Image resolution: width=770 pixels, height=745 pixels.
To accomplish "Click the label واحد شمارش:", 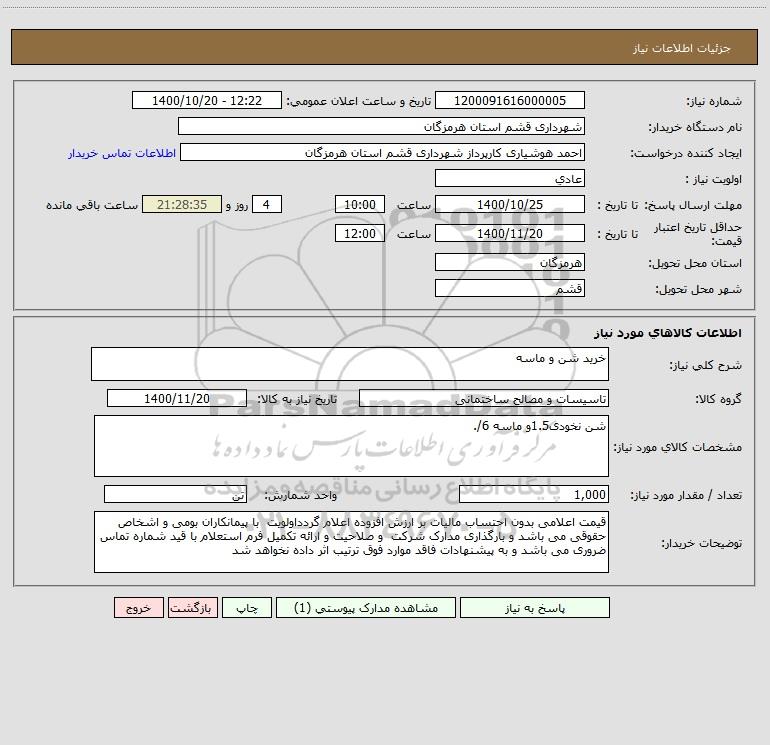I will (x=301, y=496).
